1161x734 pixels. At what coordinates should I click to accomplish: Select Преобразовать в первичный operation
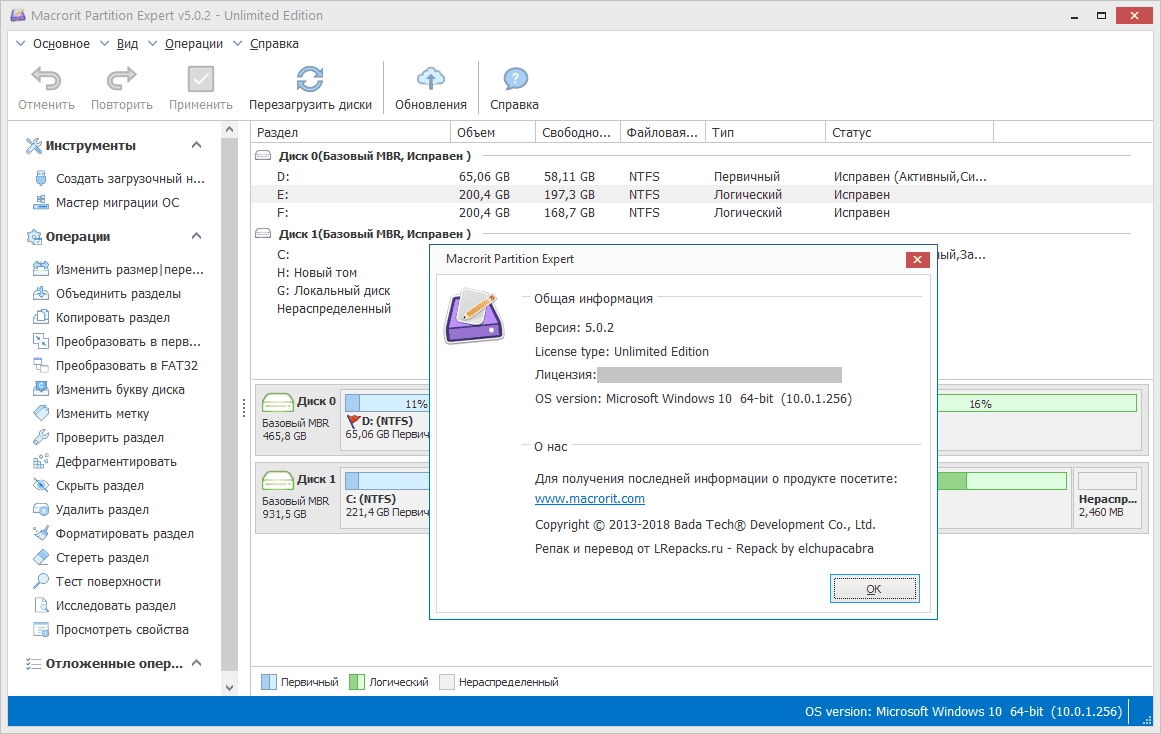pos(118,342)
